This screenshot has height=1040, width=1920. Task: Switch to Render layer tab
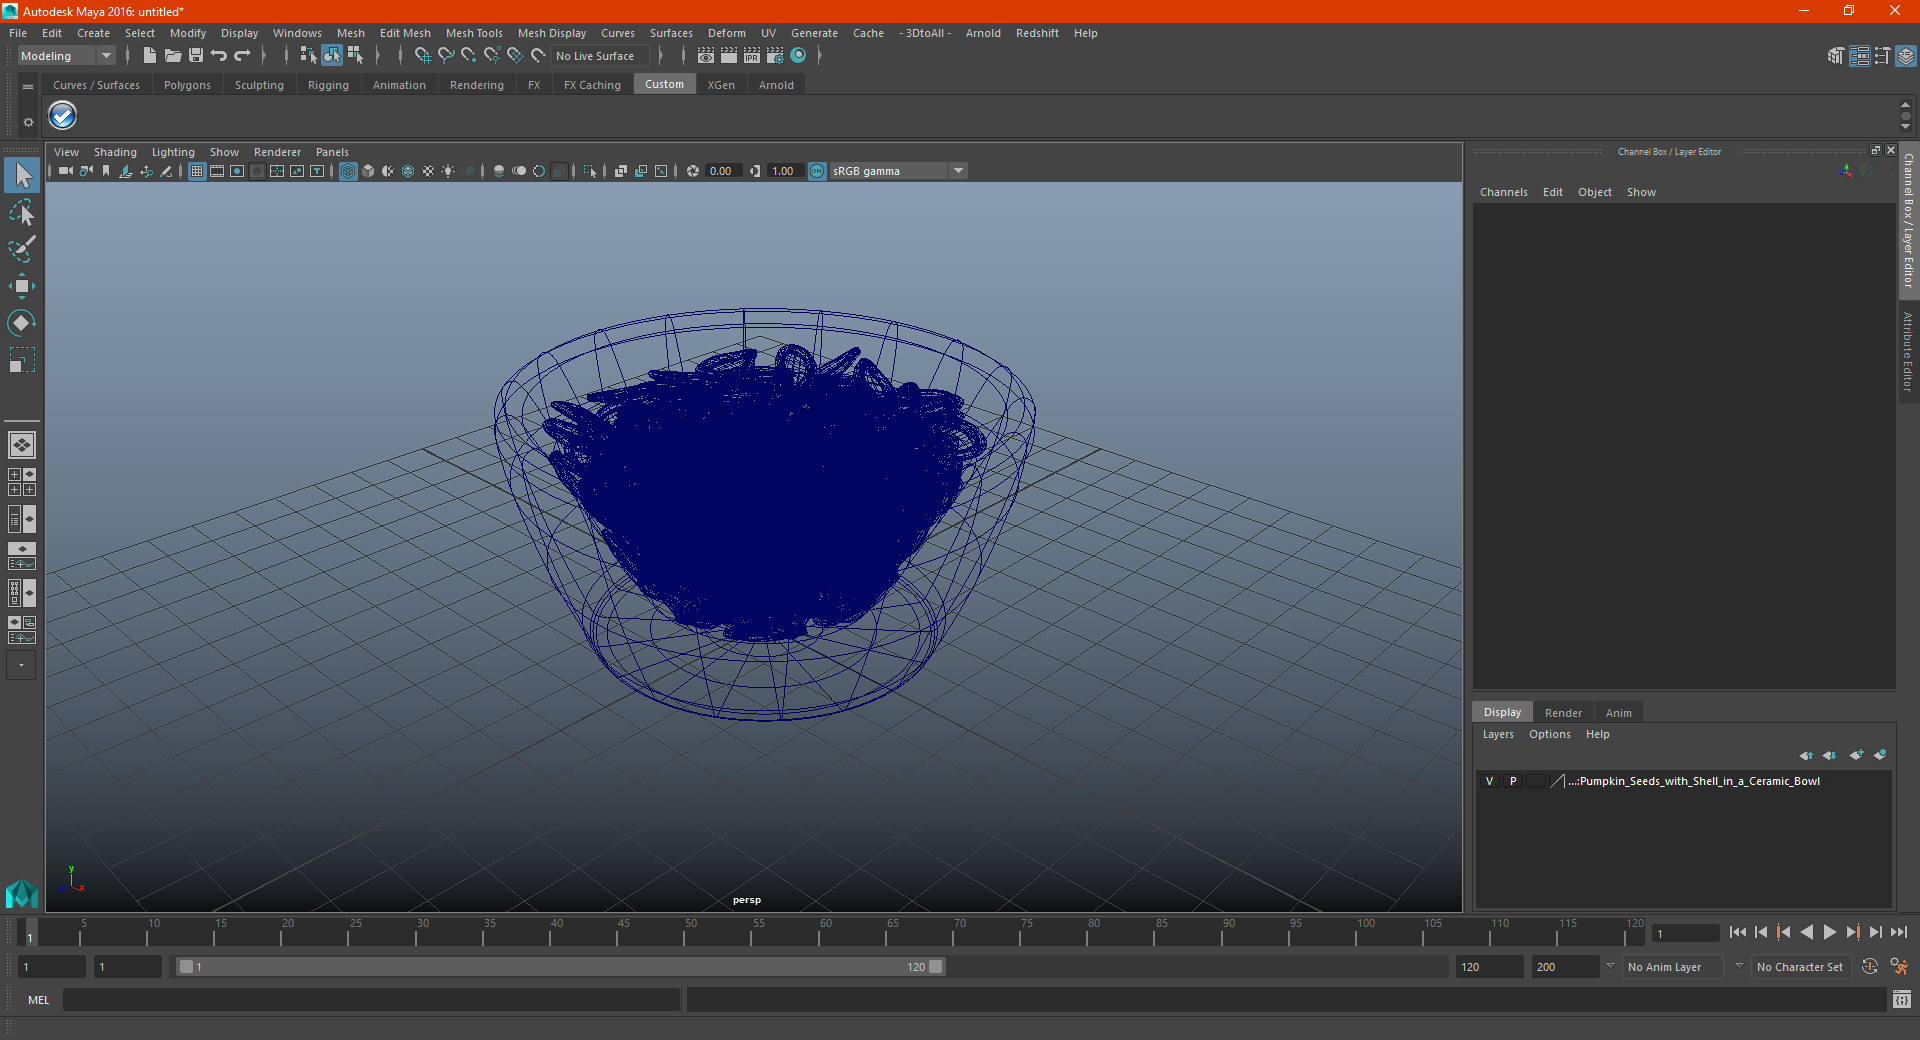click(1563, 713)
